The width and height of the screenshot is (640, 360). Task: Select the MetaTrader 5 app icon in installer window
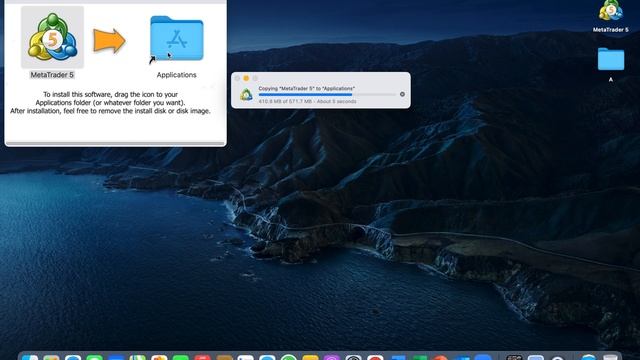[x=52, y=38]
